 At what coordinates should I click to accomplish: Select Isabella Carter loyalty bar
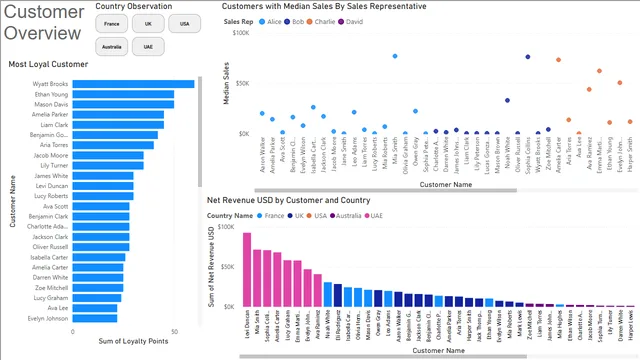99,258
